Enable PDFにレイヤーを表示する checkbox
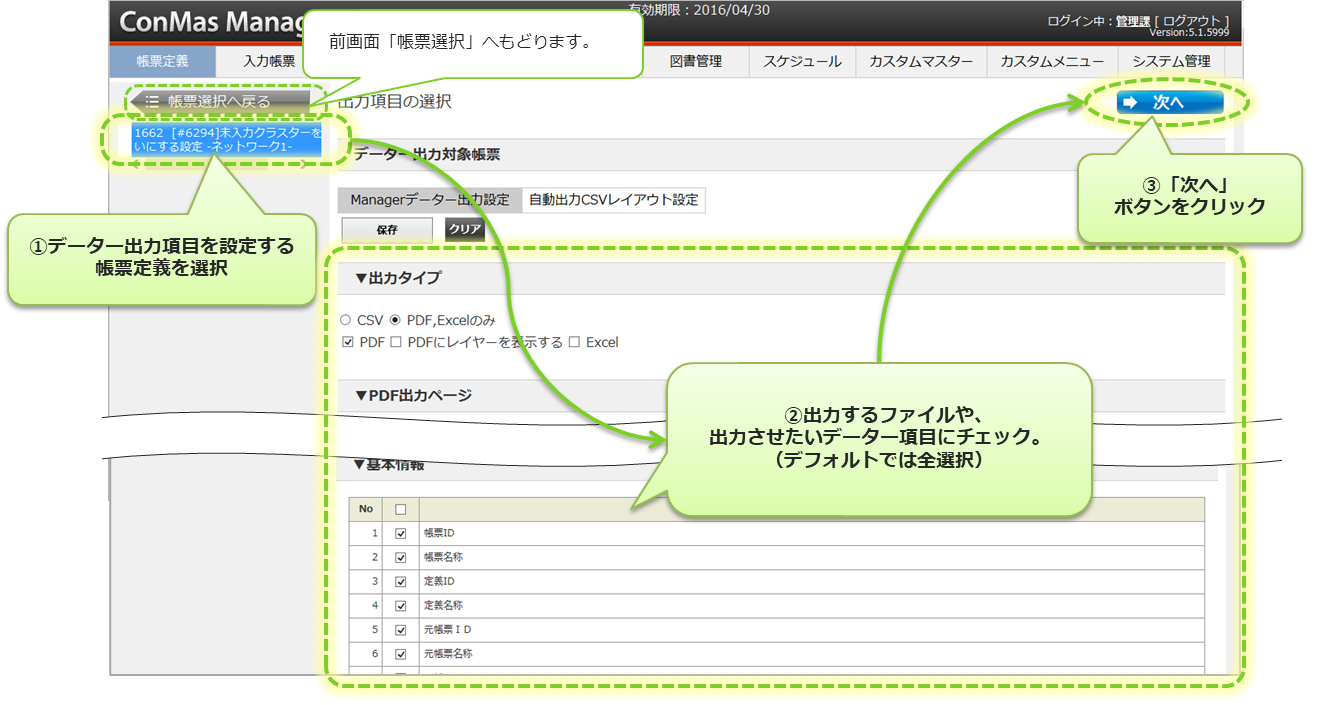The width and height of the screenshot is (1330, 705). (396, 342)
